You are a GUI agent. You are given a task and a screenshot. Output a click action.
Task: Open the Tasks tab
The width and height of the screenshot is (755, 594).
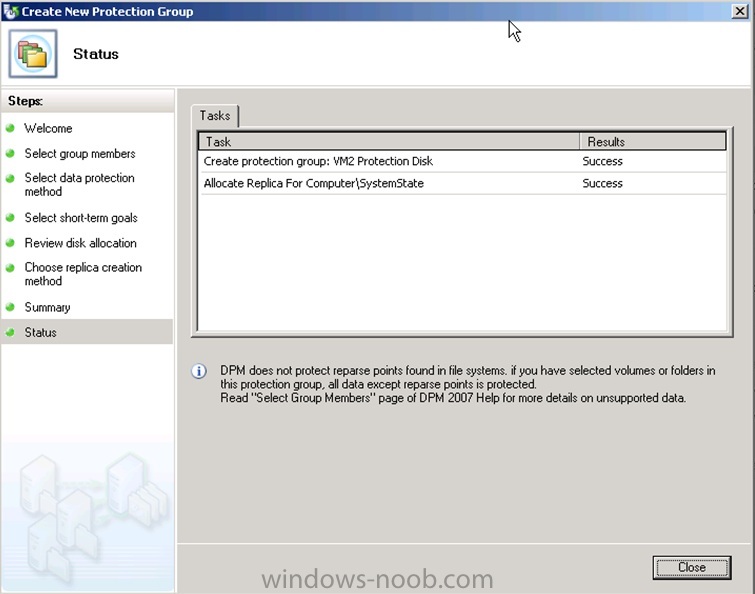[x=215, y=116]
